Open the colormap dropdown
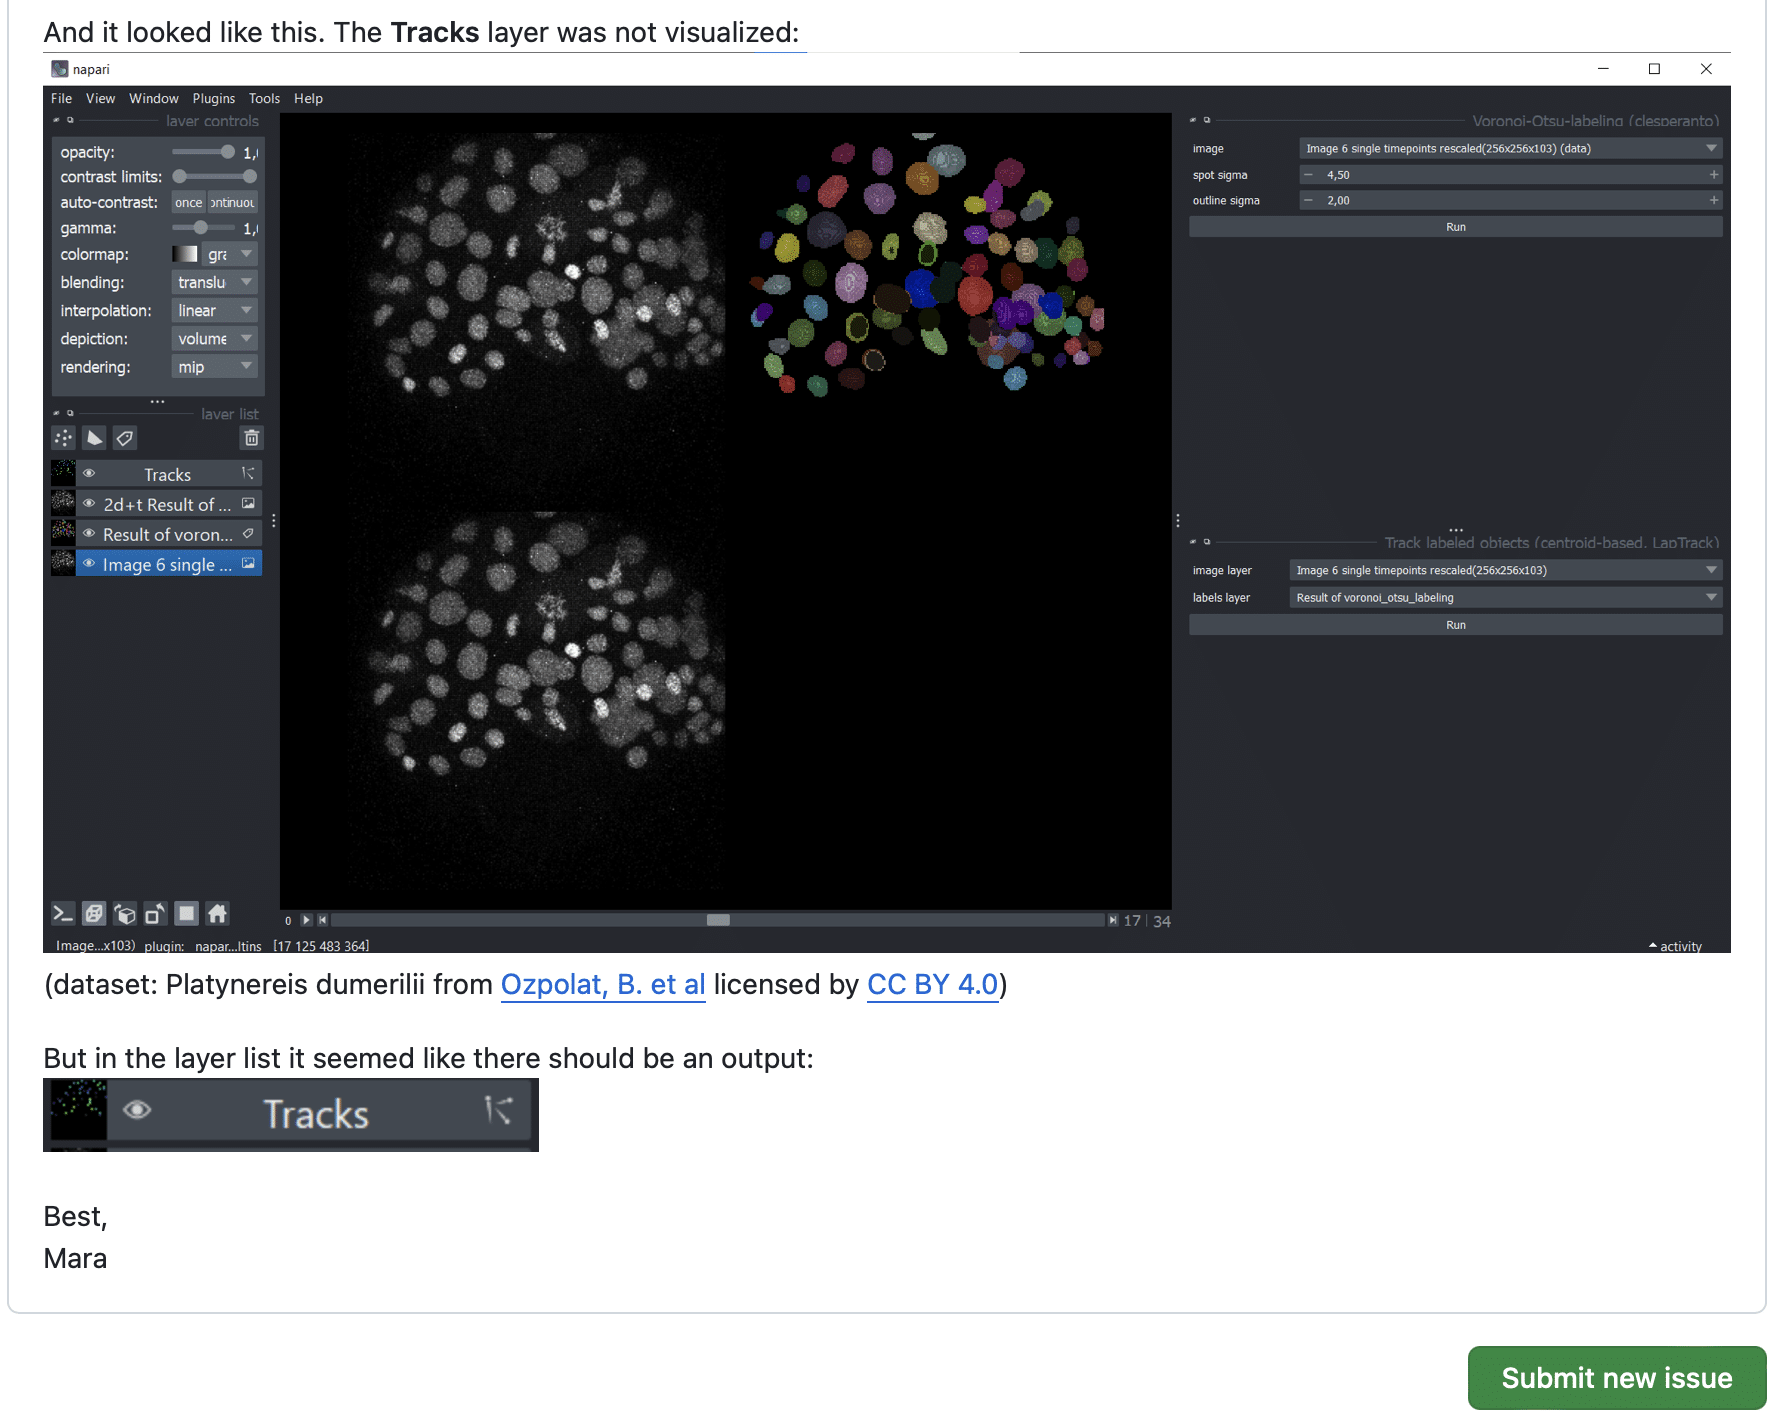1775x1419 pixels. point(230,254)
